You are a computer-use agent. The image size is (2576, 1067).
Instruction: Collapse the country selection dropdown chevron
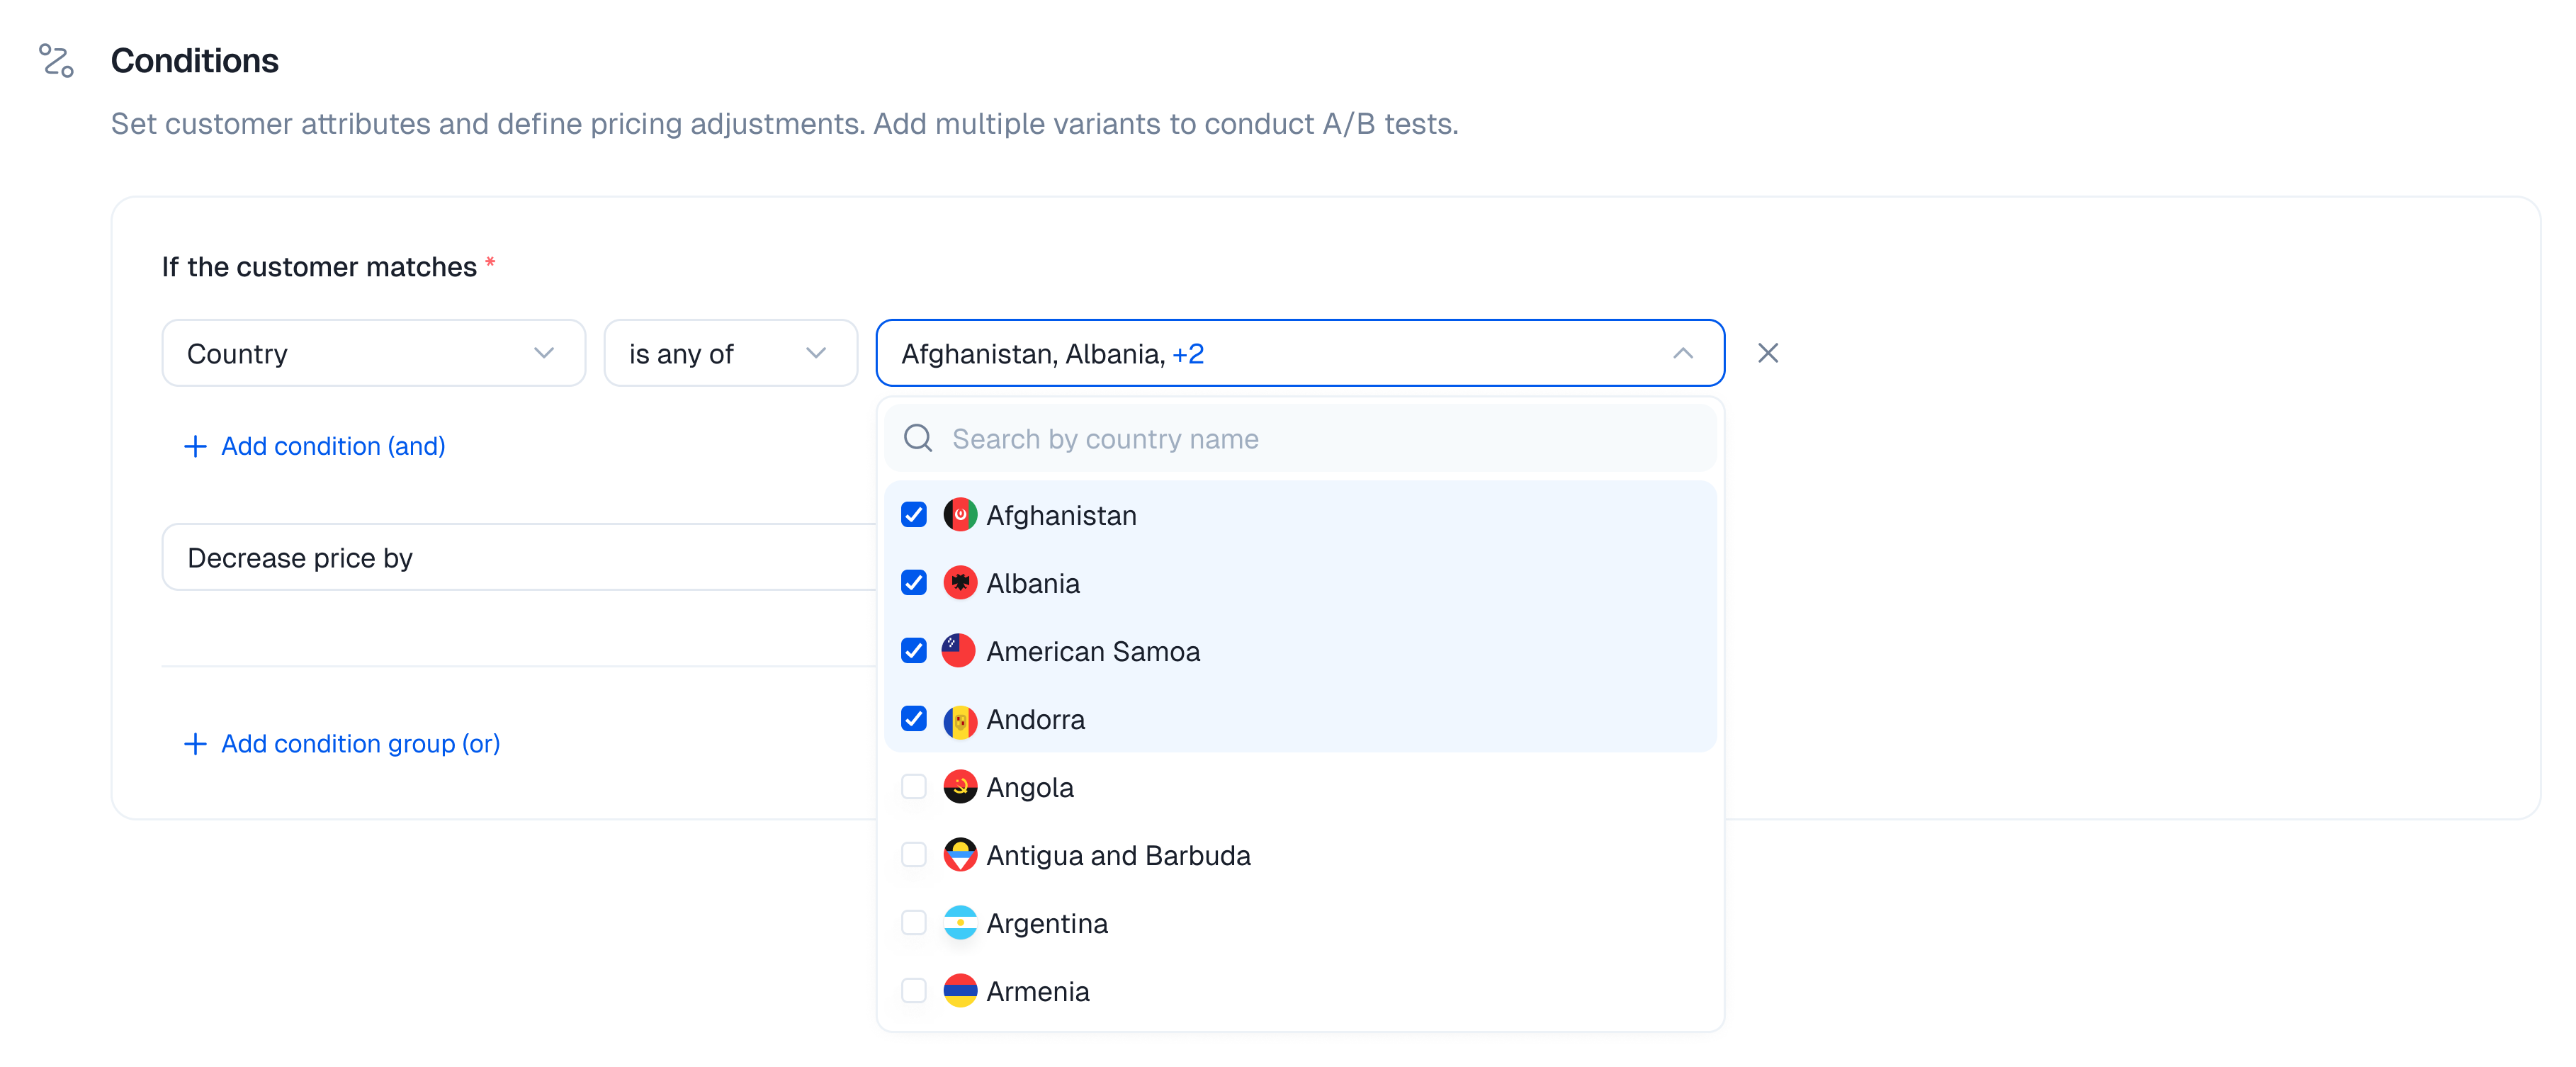click(1682, 353)
